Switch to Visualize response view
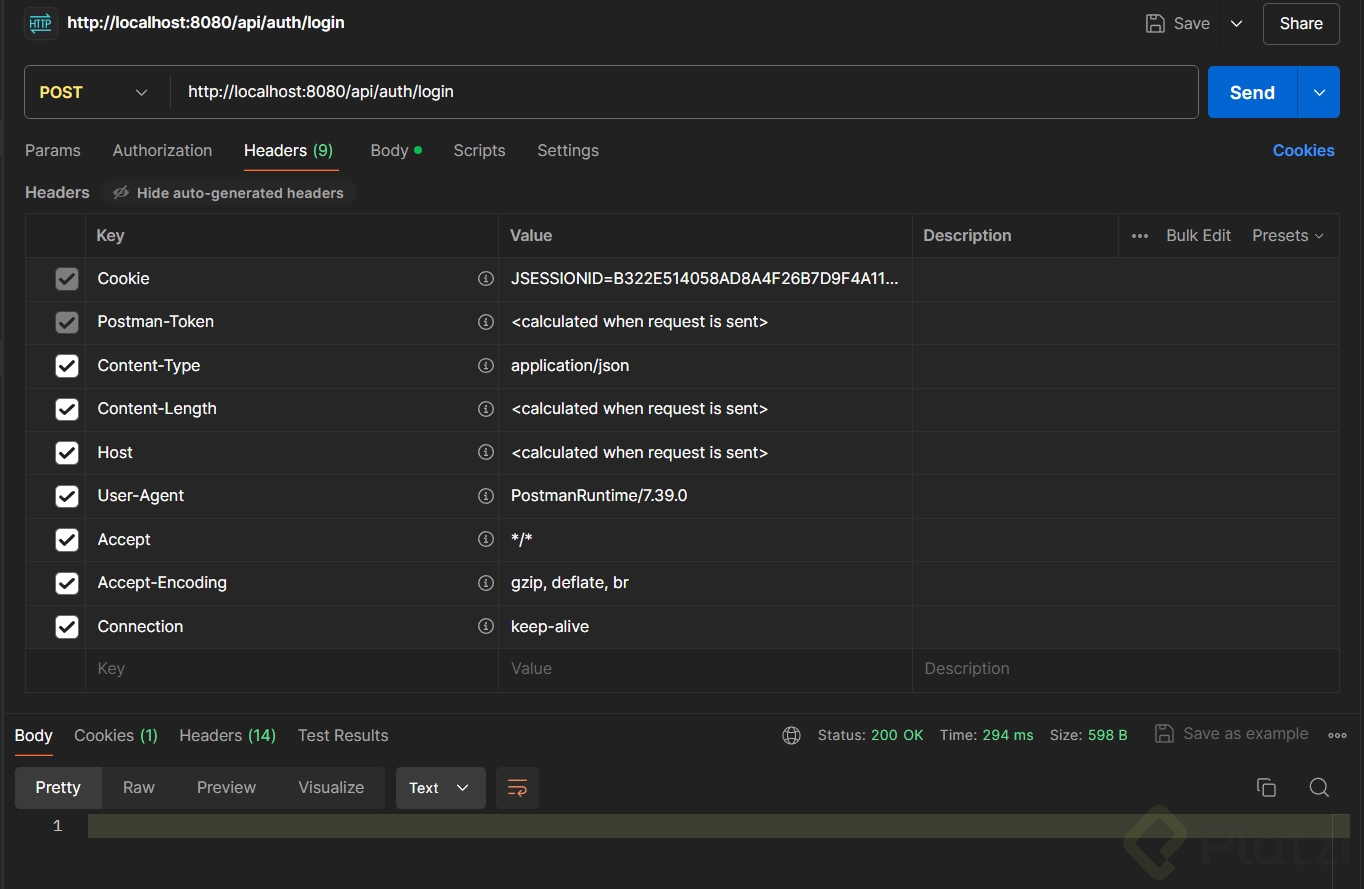 [x=331, y=788]
